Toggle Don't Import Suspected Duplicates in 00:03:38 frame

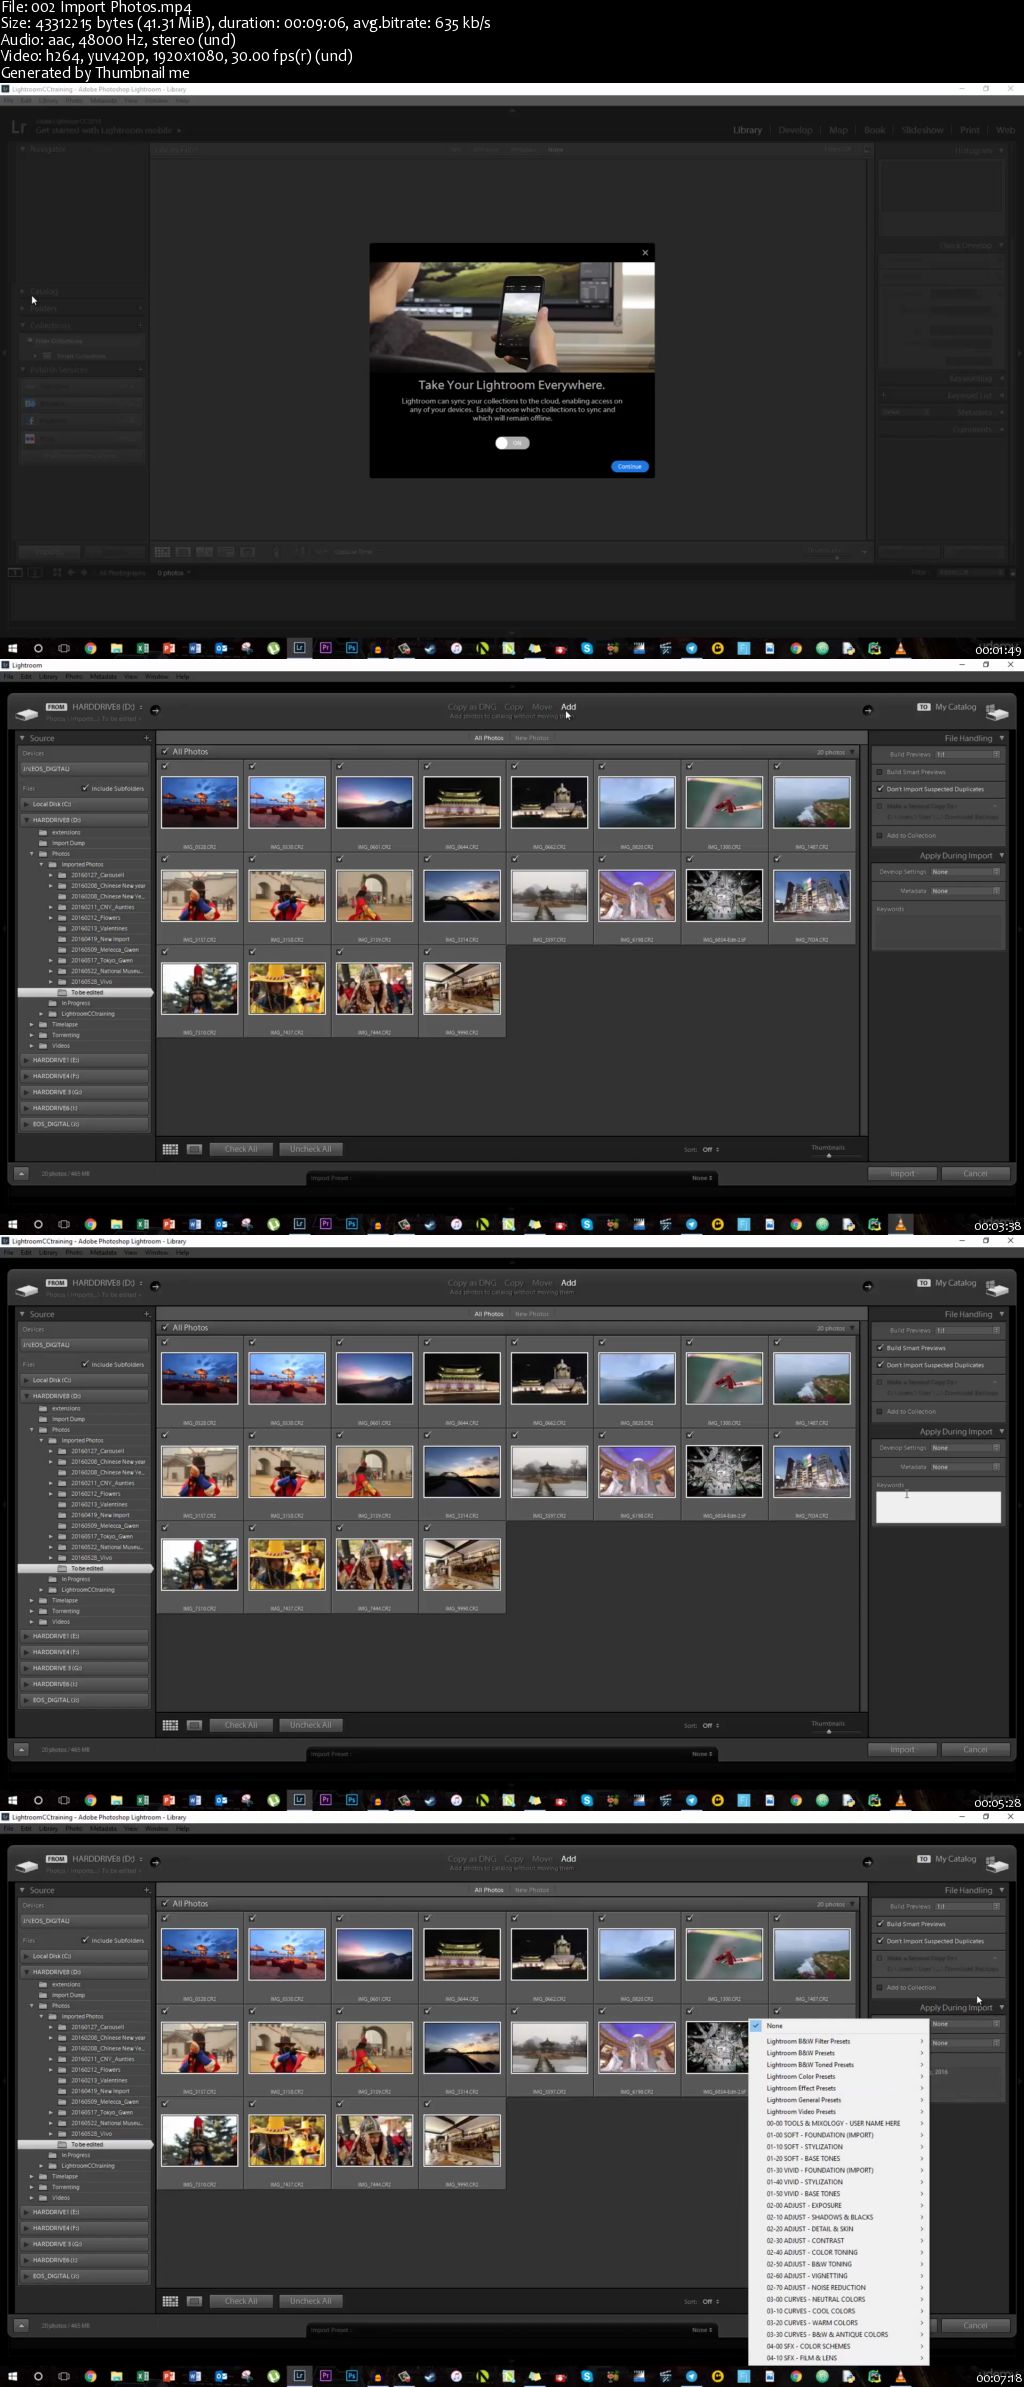tap(880, 789)
